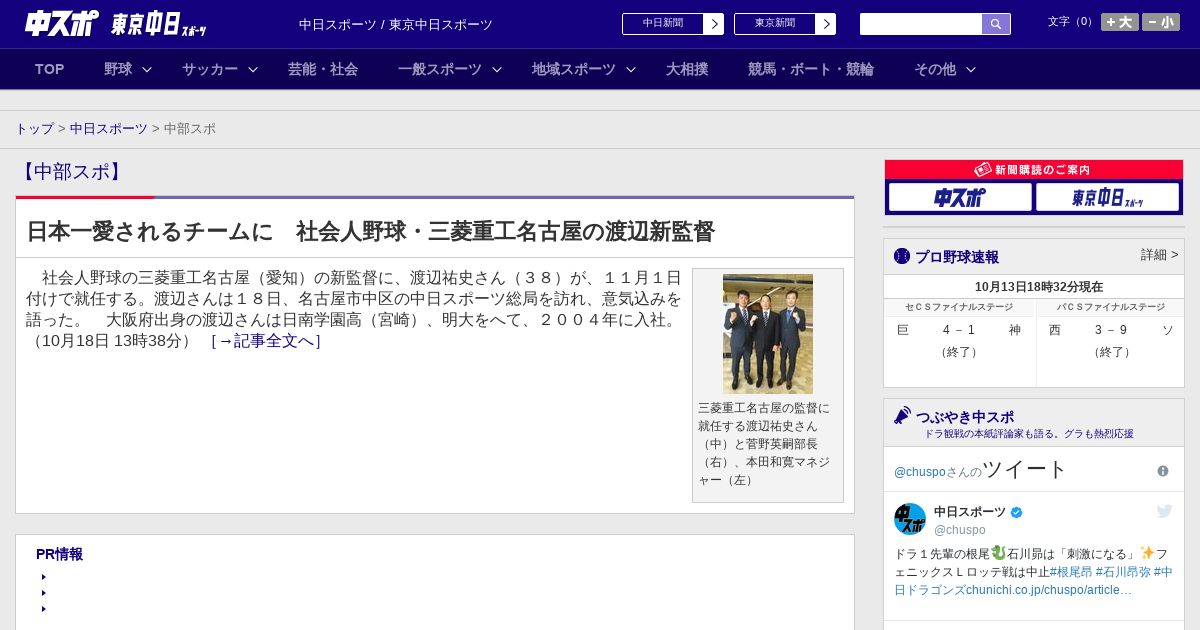This screenshot has height=630, width=1200.
Task: Click the arrow beside 中日新聞
Action: [x=714, y=23]
